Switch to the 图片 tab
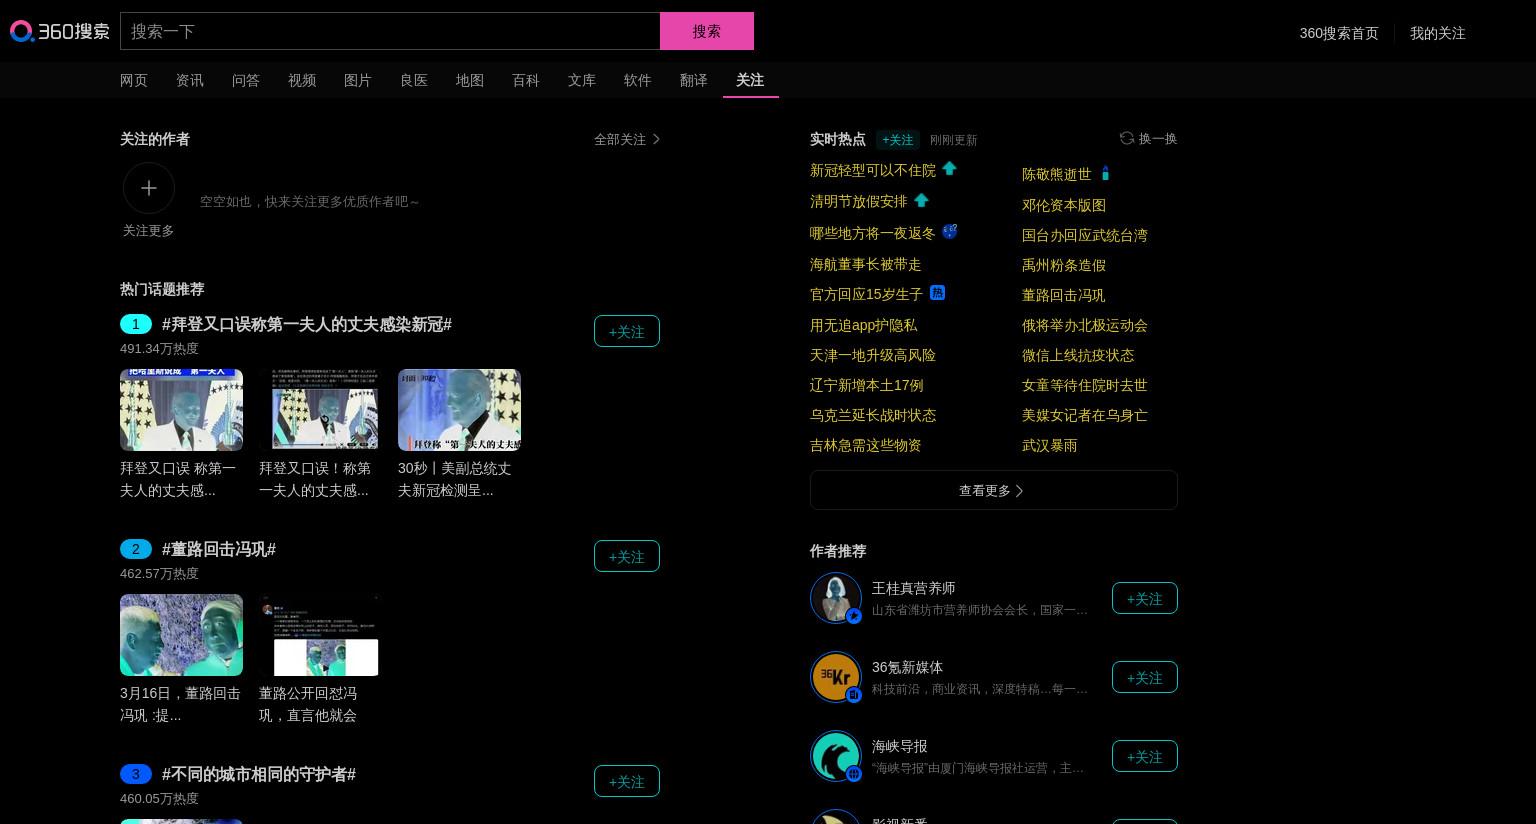The width and height of the screenshot is (1536, 824). (x=358, y=80)
